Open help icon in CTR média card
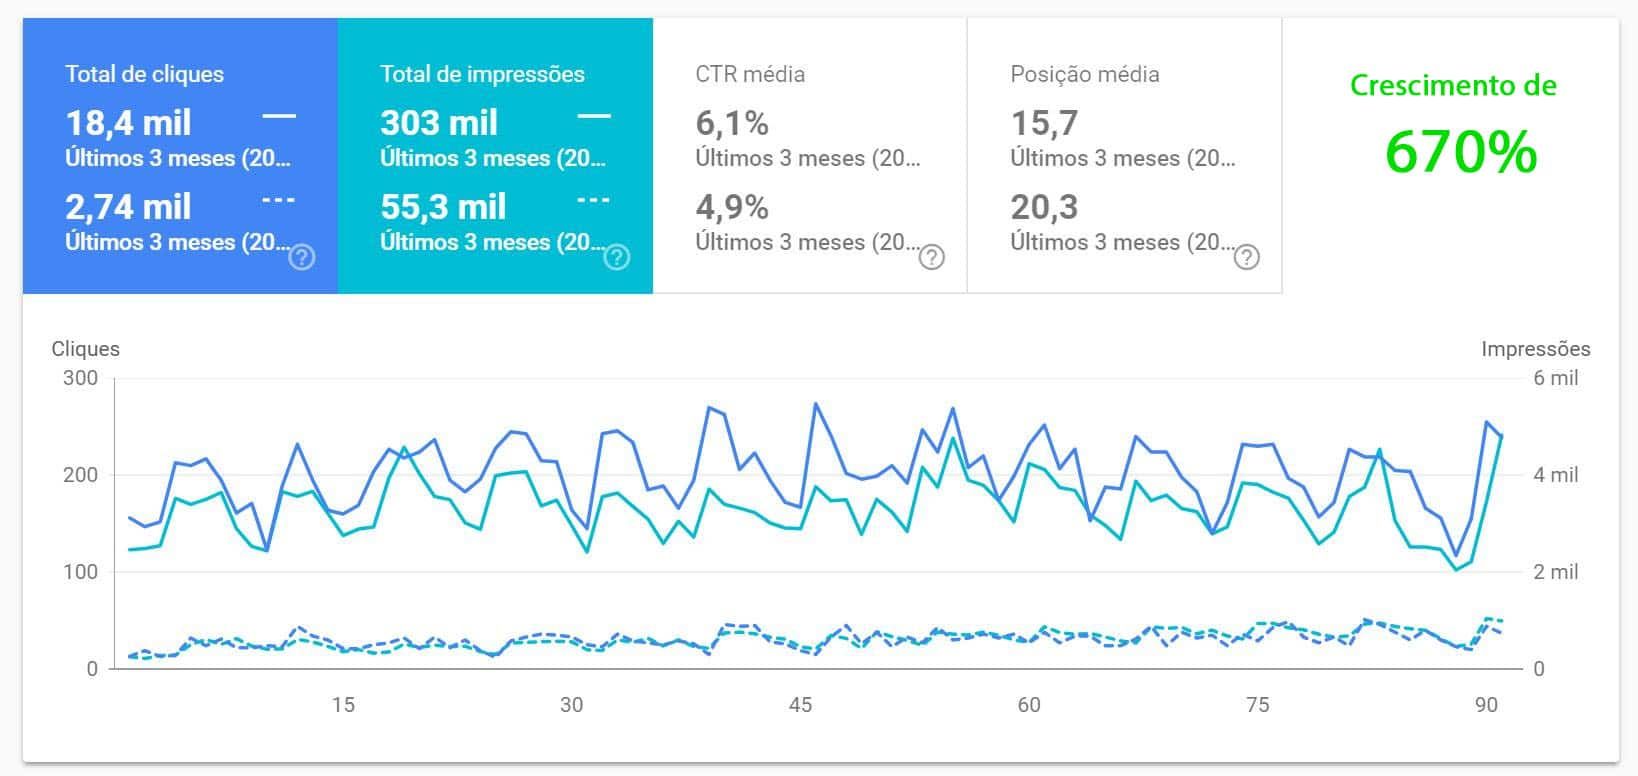Screen dimensions: 1638x776 (931, 258)
